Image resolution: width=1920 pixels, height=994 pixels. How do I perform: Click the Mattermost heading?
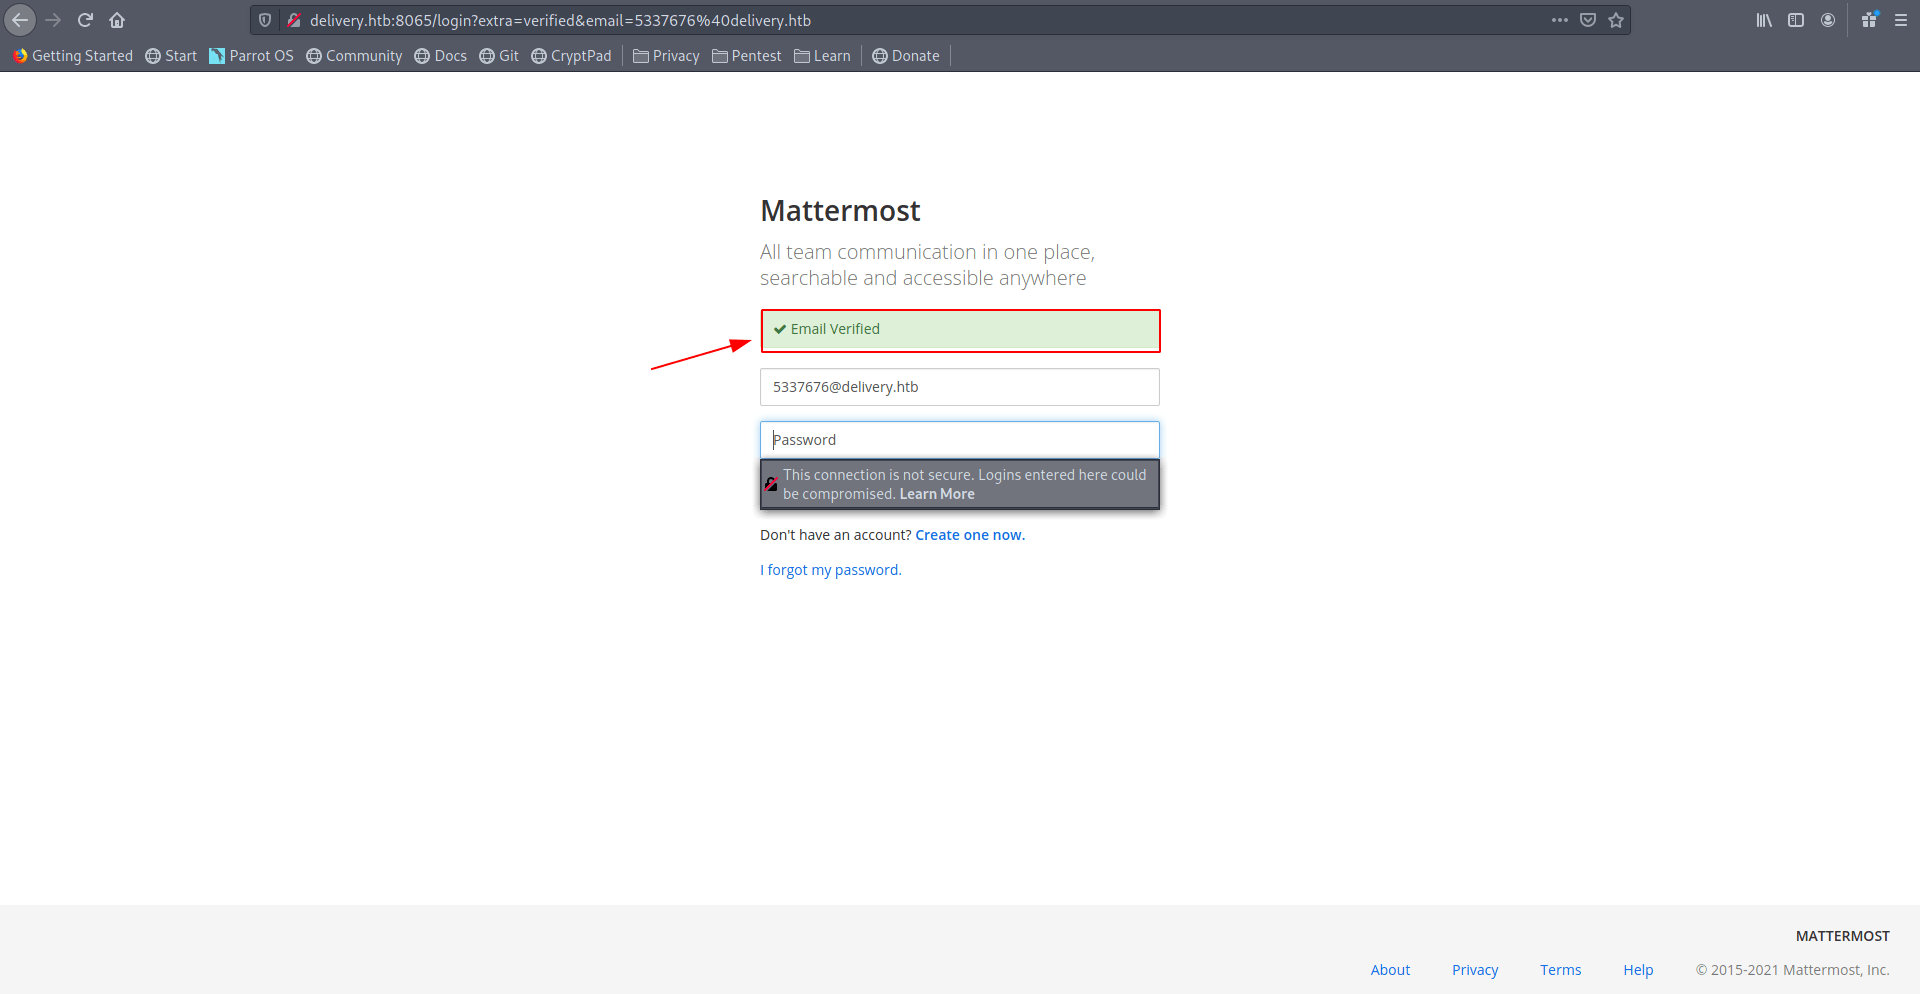(x=840, y=211)
